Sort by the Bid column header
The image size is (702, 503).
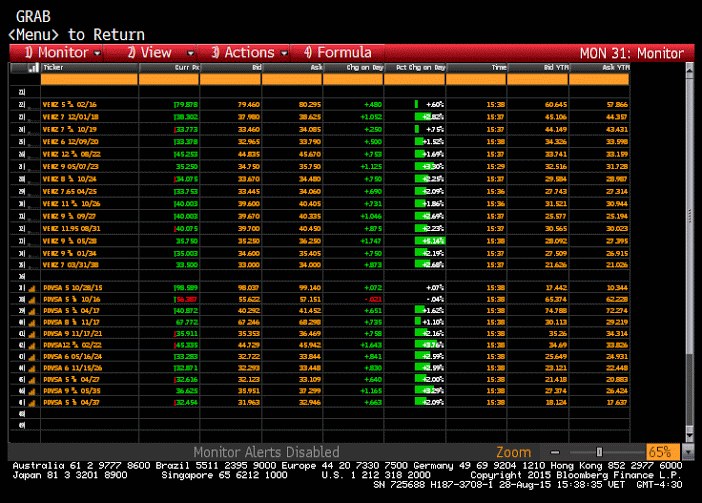[231, 68]
